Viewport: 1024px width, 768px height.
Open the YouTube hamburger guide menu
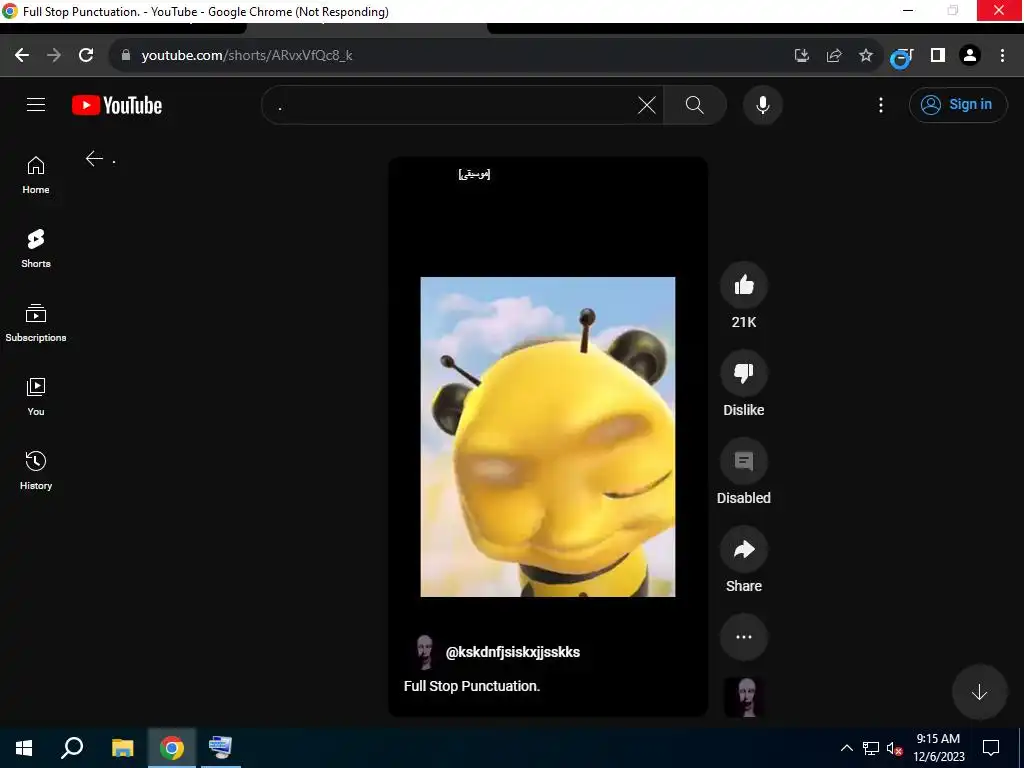(36, 104)
